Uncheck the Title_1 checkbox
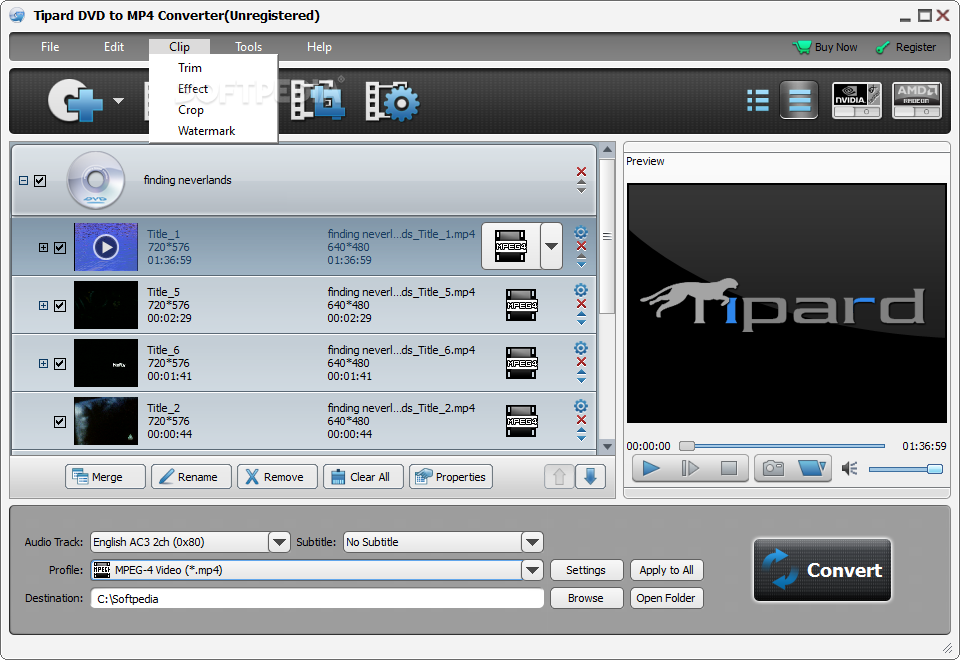Image resolution: width=960 pixels, height=660 pixels. point(60,247)
